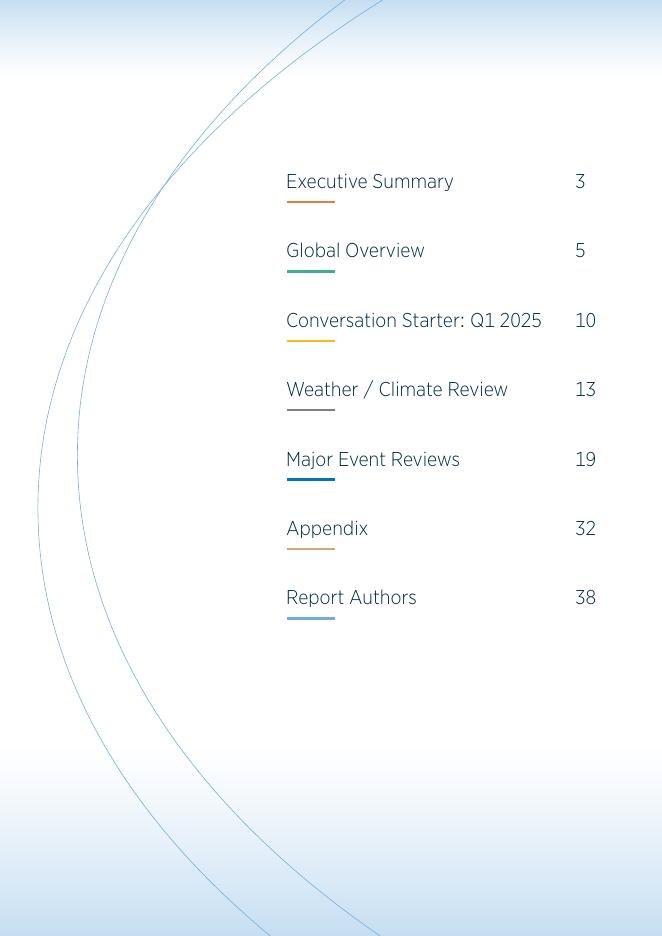Click page number 5 beside Global Overview
The width and height of the screenshot is (662, 936).
pyautogui.click(x=580, y=251)
